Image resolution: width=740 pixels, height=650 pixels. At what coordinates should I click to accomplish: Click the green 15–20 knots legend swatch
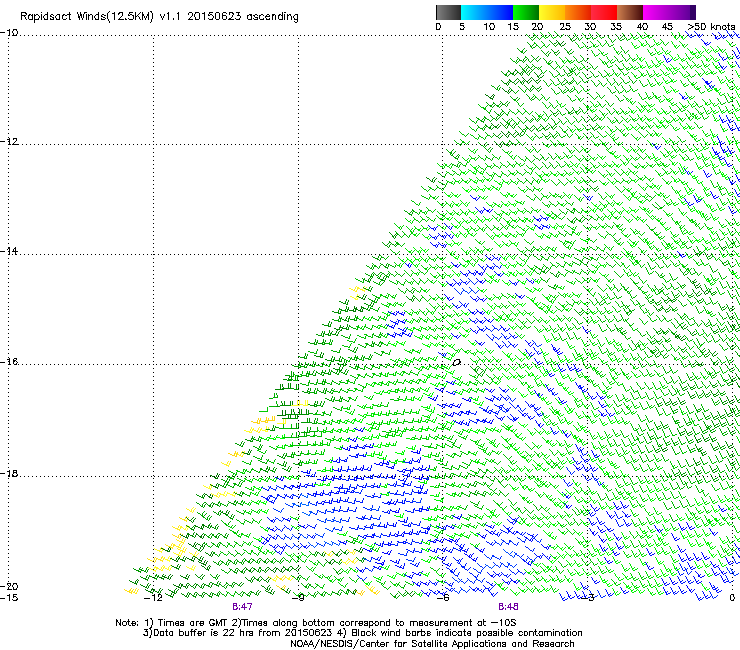click(526, 12)
